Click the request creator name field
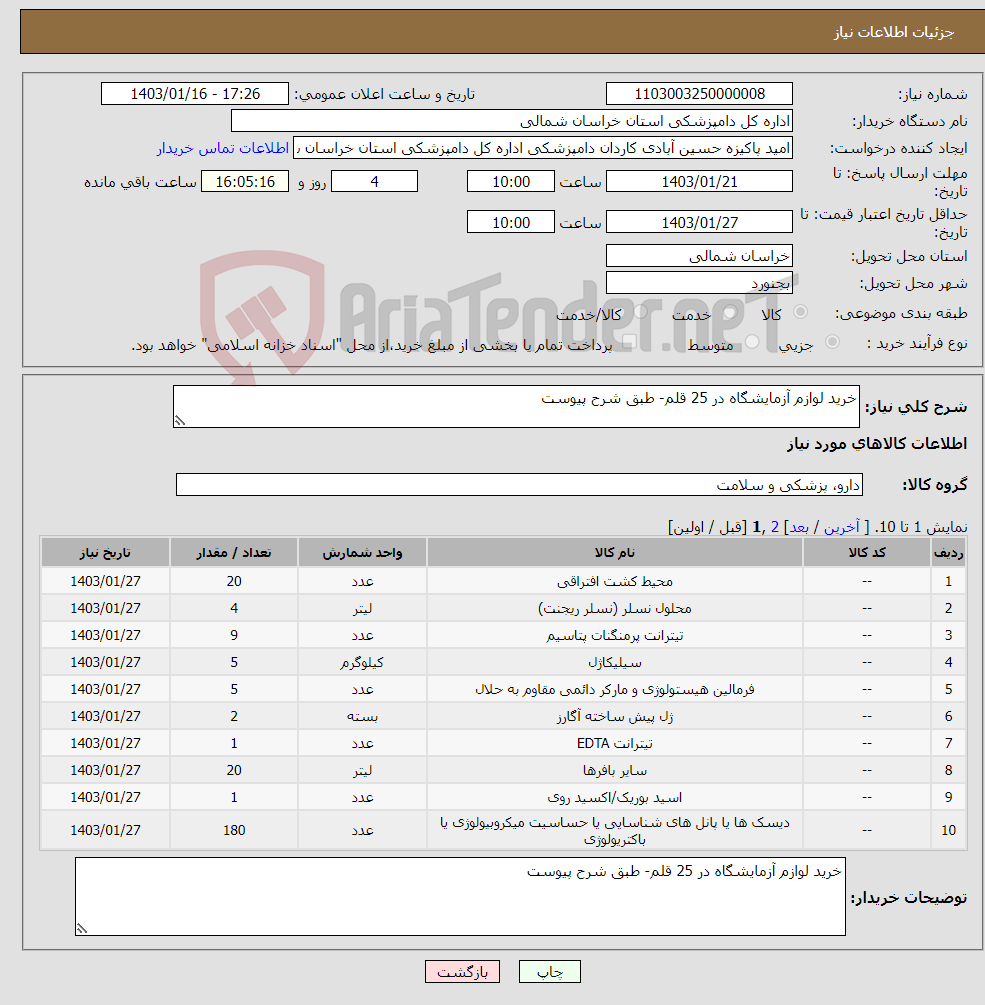 [x=543, y=148]
